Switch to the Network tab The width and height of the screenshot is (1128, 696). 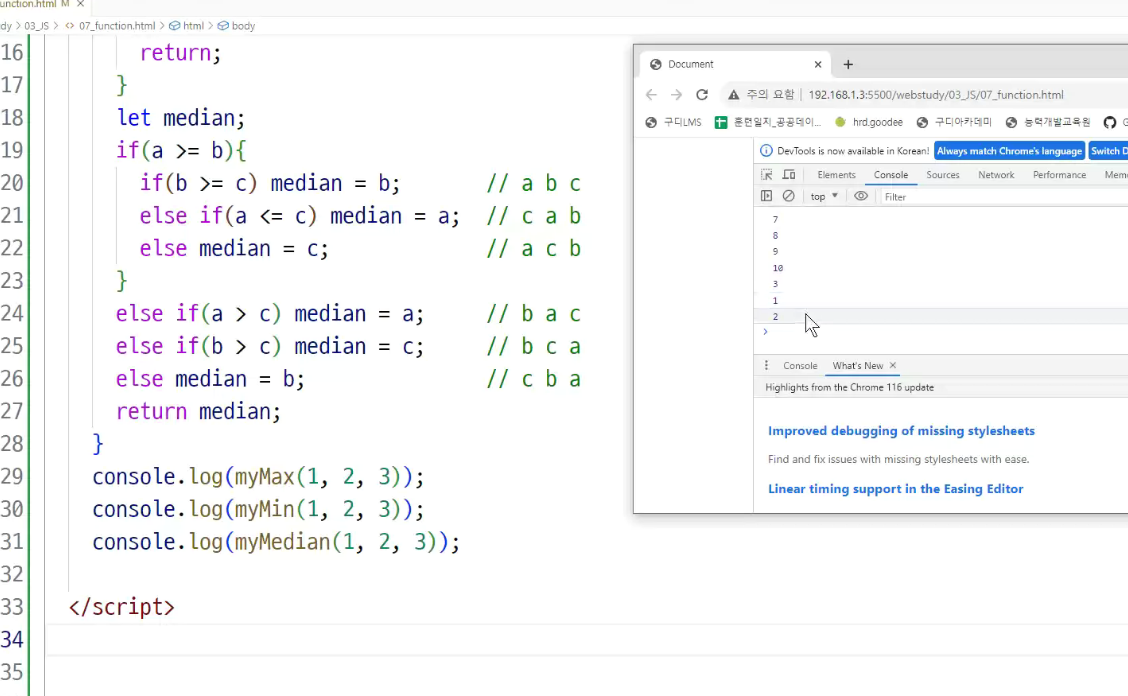pos(996,175)
